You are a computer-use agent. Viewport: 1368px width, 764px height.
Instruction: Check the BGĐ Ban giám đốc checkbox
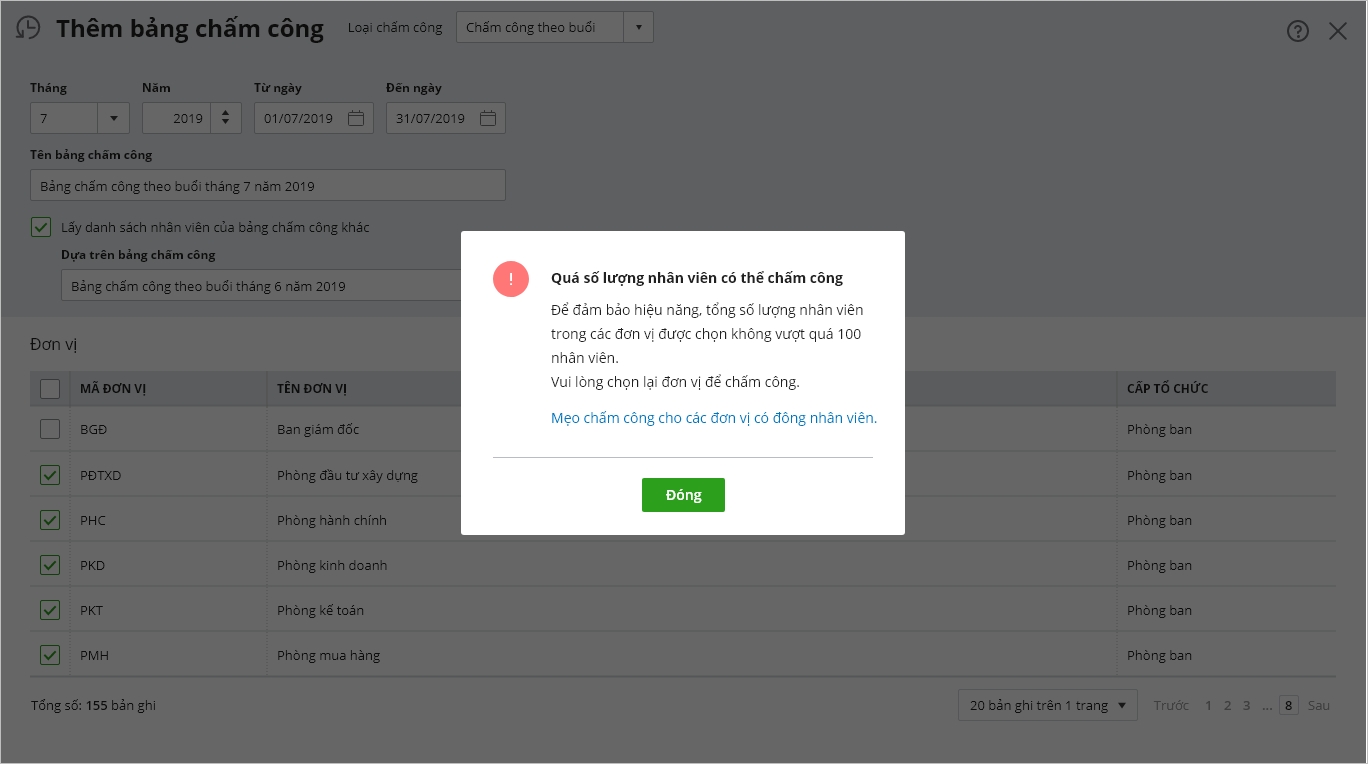pyautogui.click(x=50, y=429)
